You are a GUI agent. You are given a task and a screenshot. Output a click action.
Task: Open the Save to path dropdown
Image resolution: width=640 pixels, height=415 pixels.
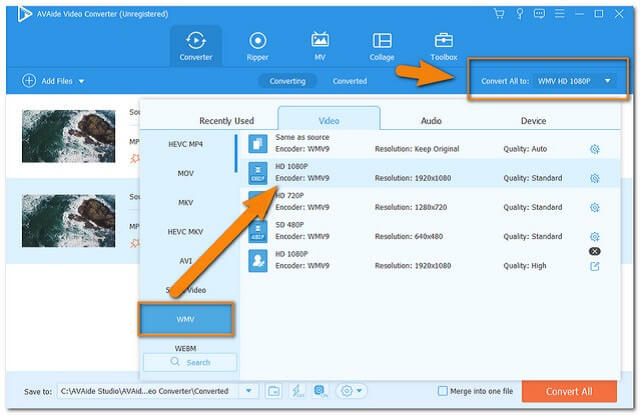coord(249,390)
